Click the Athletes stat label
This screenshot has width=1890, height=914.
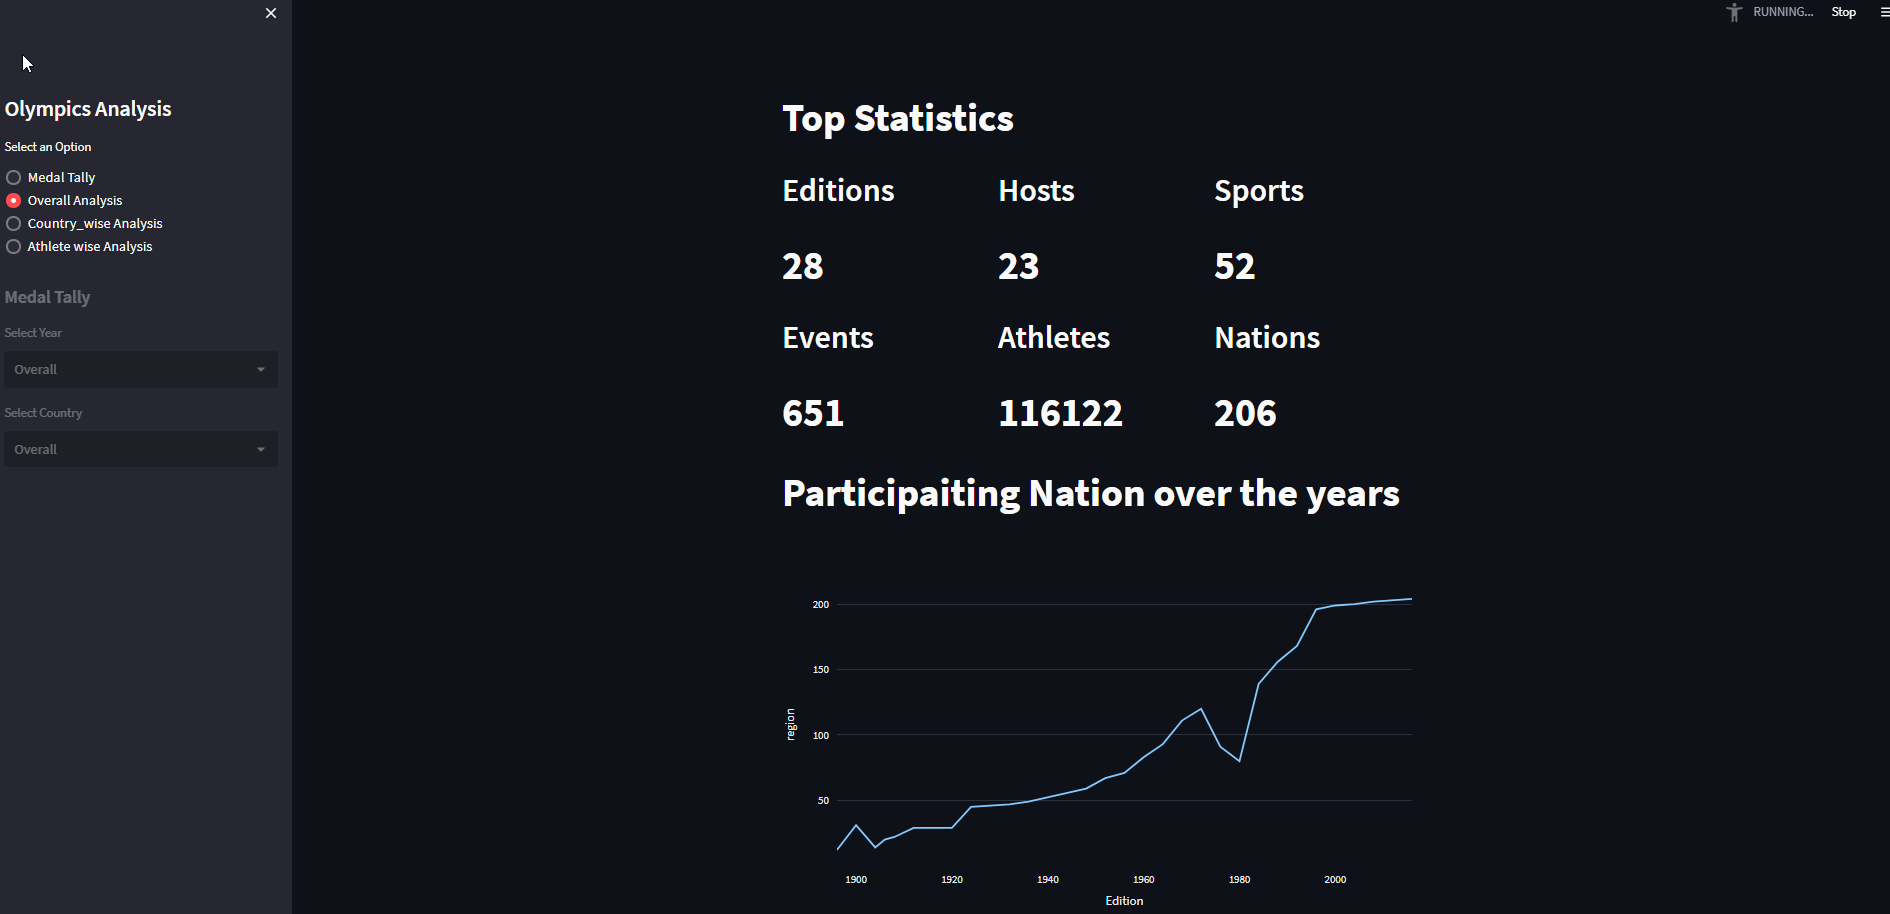pyautogui.click(x=1054, y=338)
